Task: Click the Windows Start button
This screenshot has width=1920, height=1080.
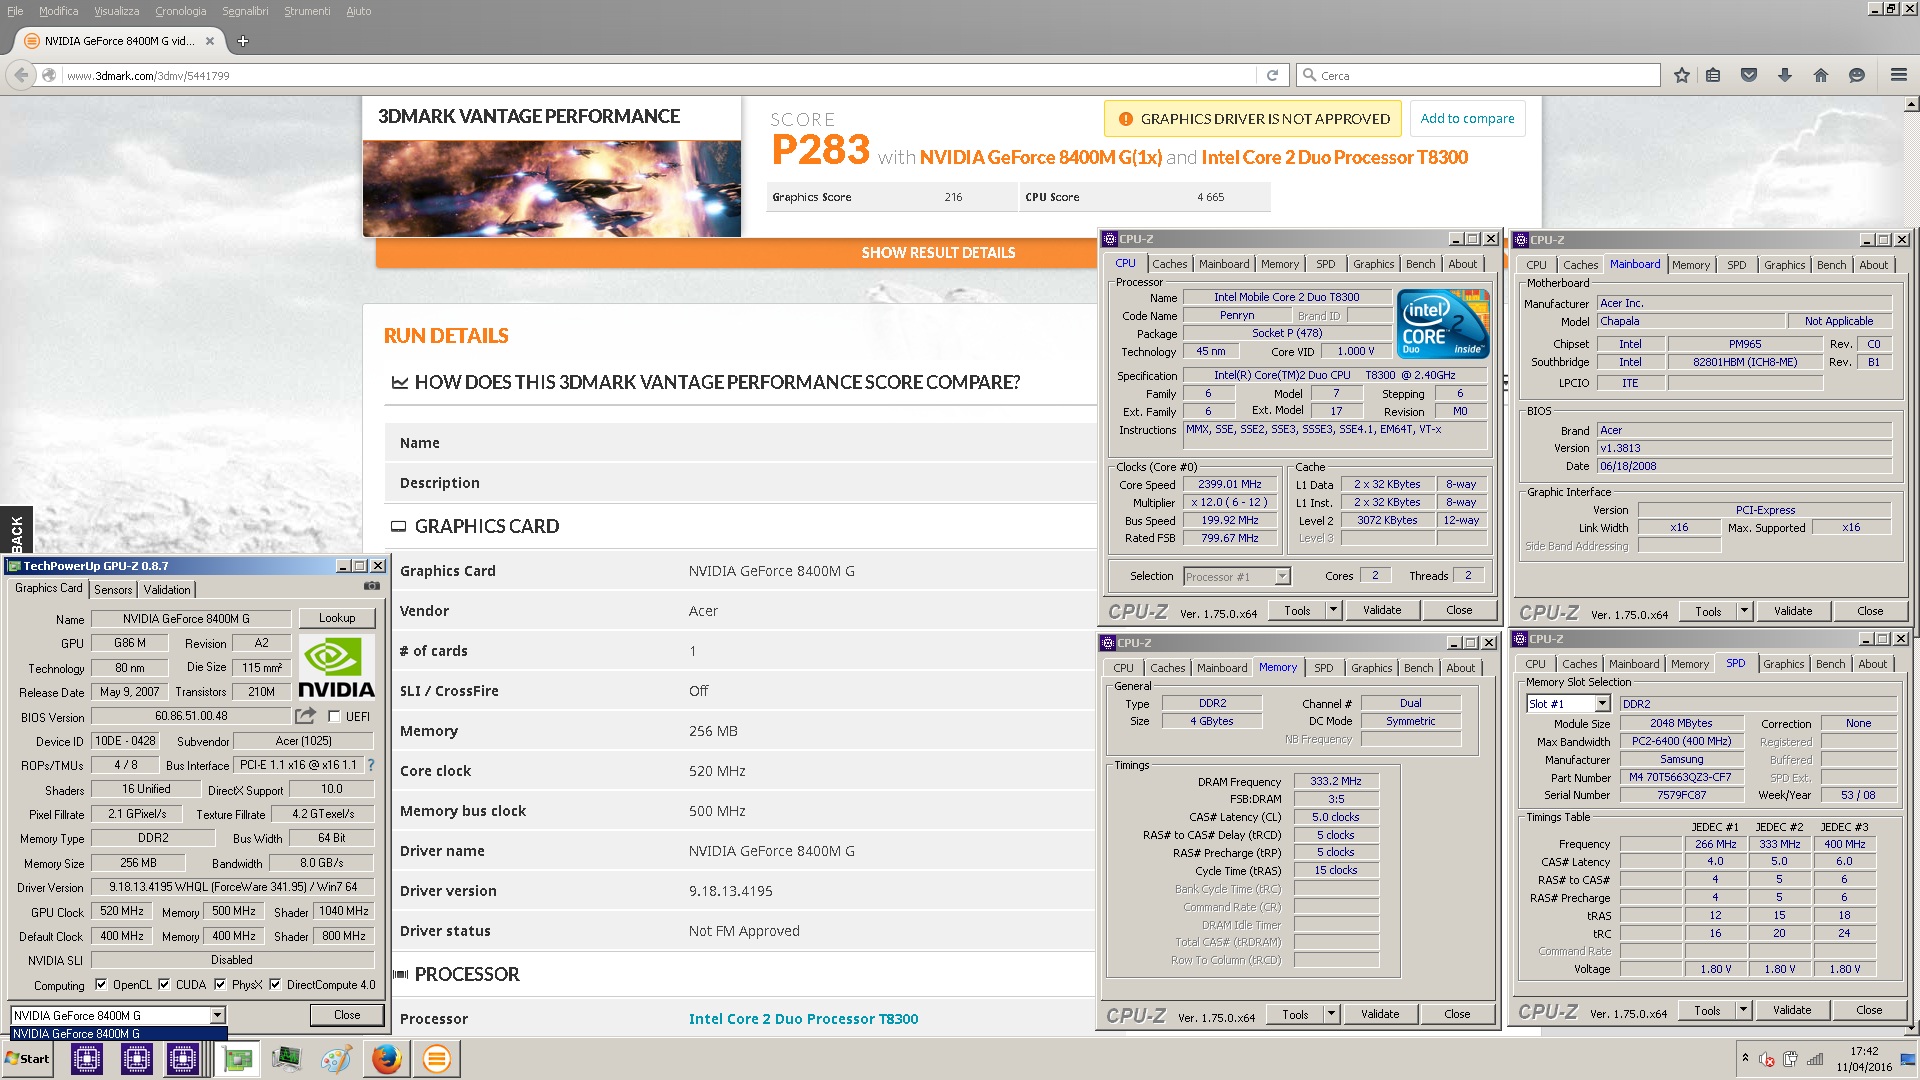Action: [27, 1059]
